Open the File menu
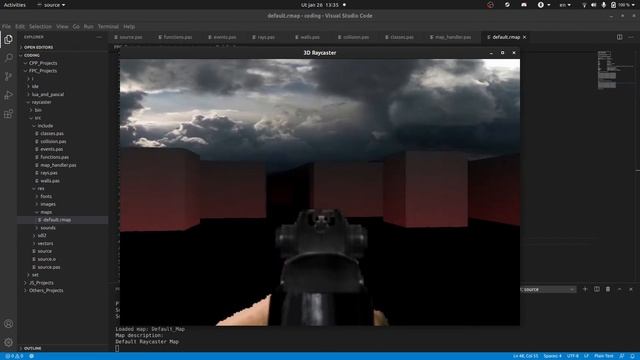Image resolution: width=640 pixels, height=360 pixels. [x=6, y=27]
